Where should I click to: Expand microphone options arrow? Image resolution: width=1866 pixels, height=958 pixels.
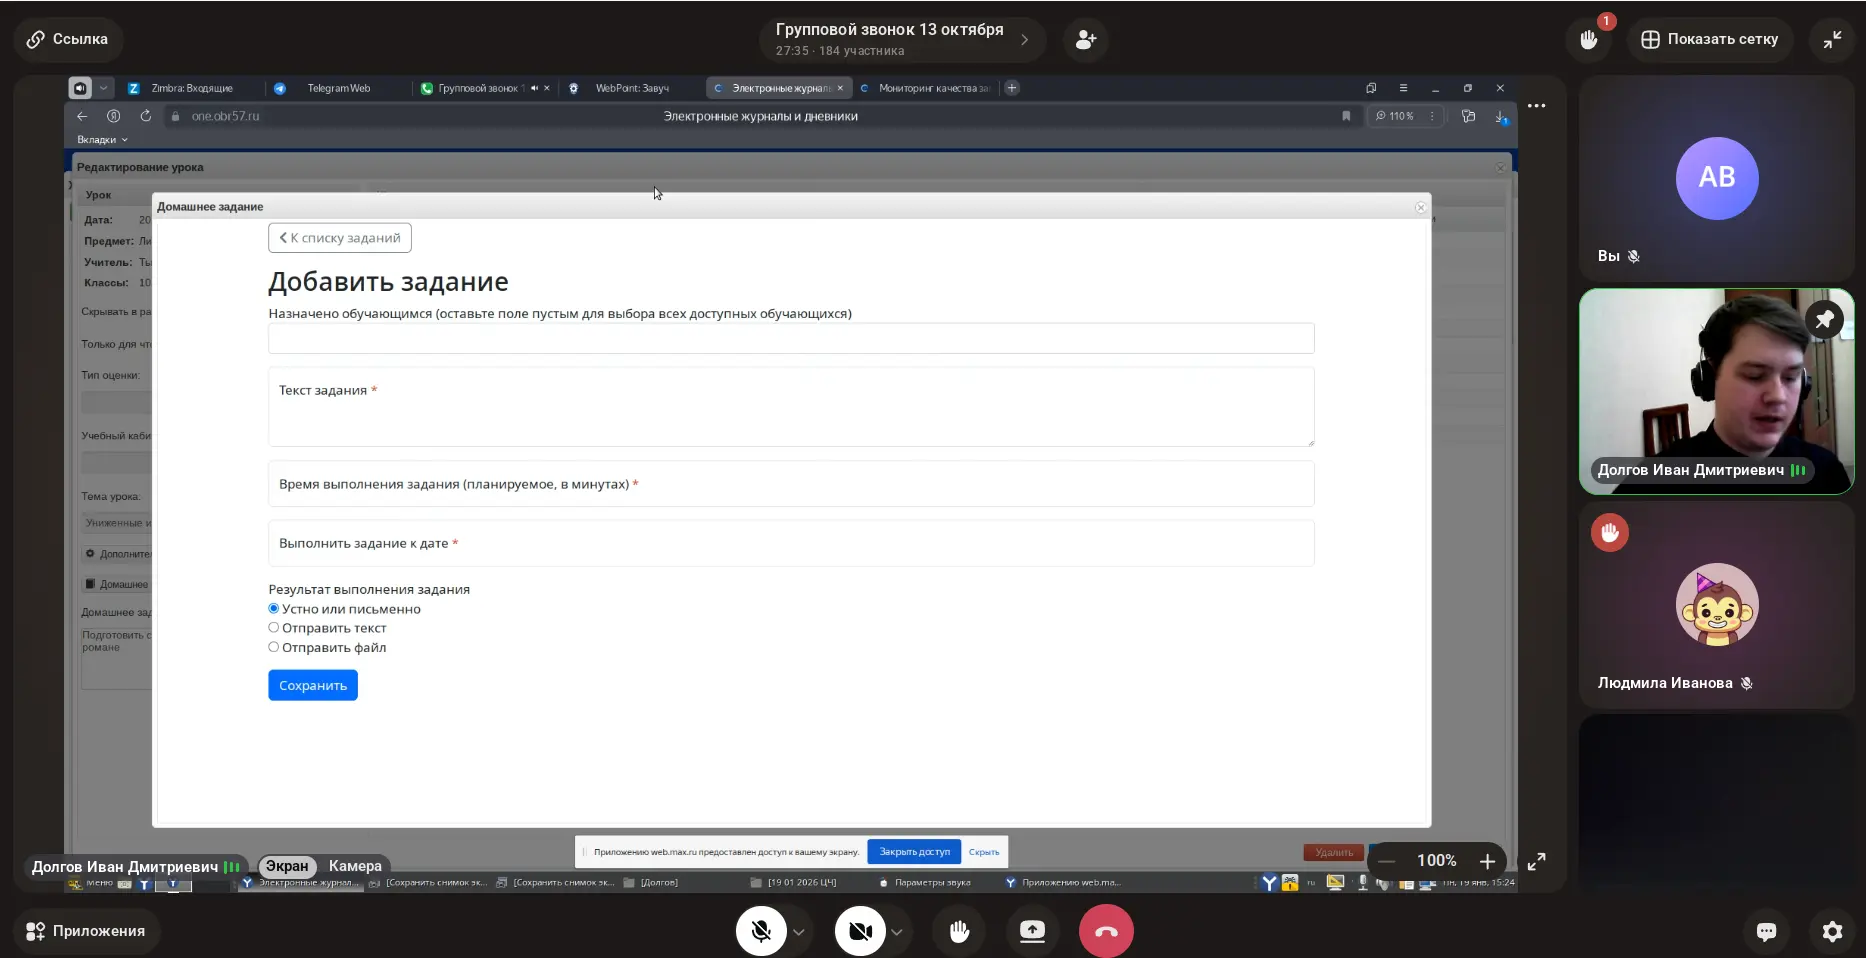tap(799, 932)
